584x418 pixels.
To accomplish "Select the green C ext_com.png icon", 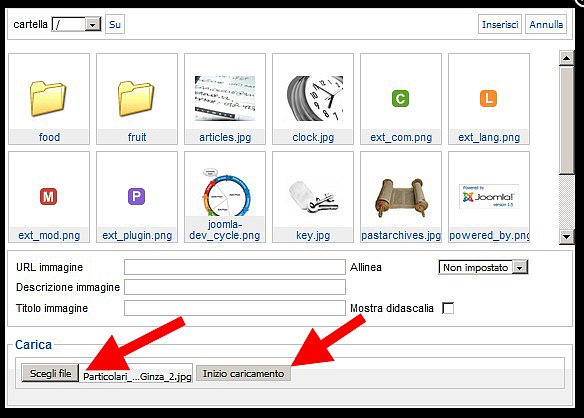I will 400,99.
